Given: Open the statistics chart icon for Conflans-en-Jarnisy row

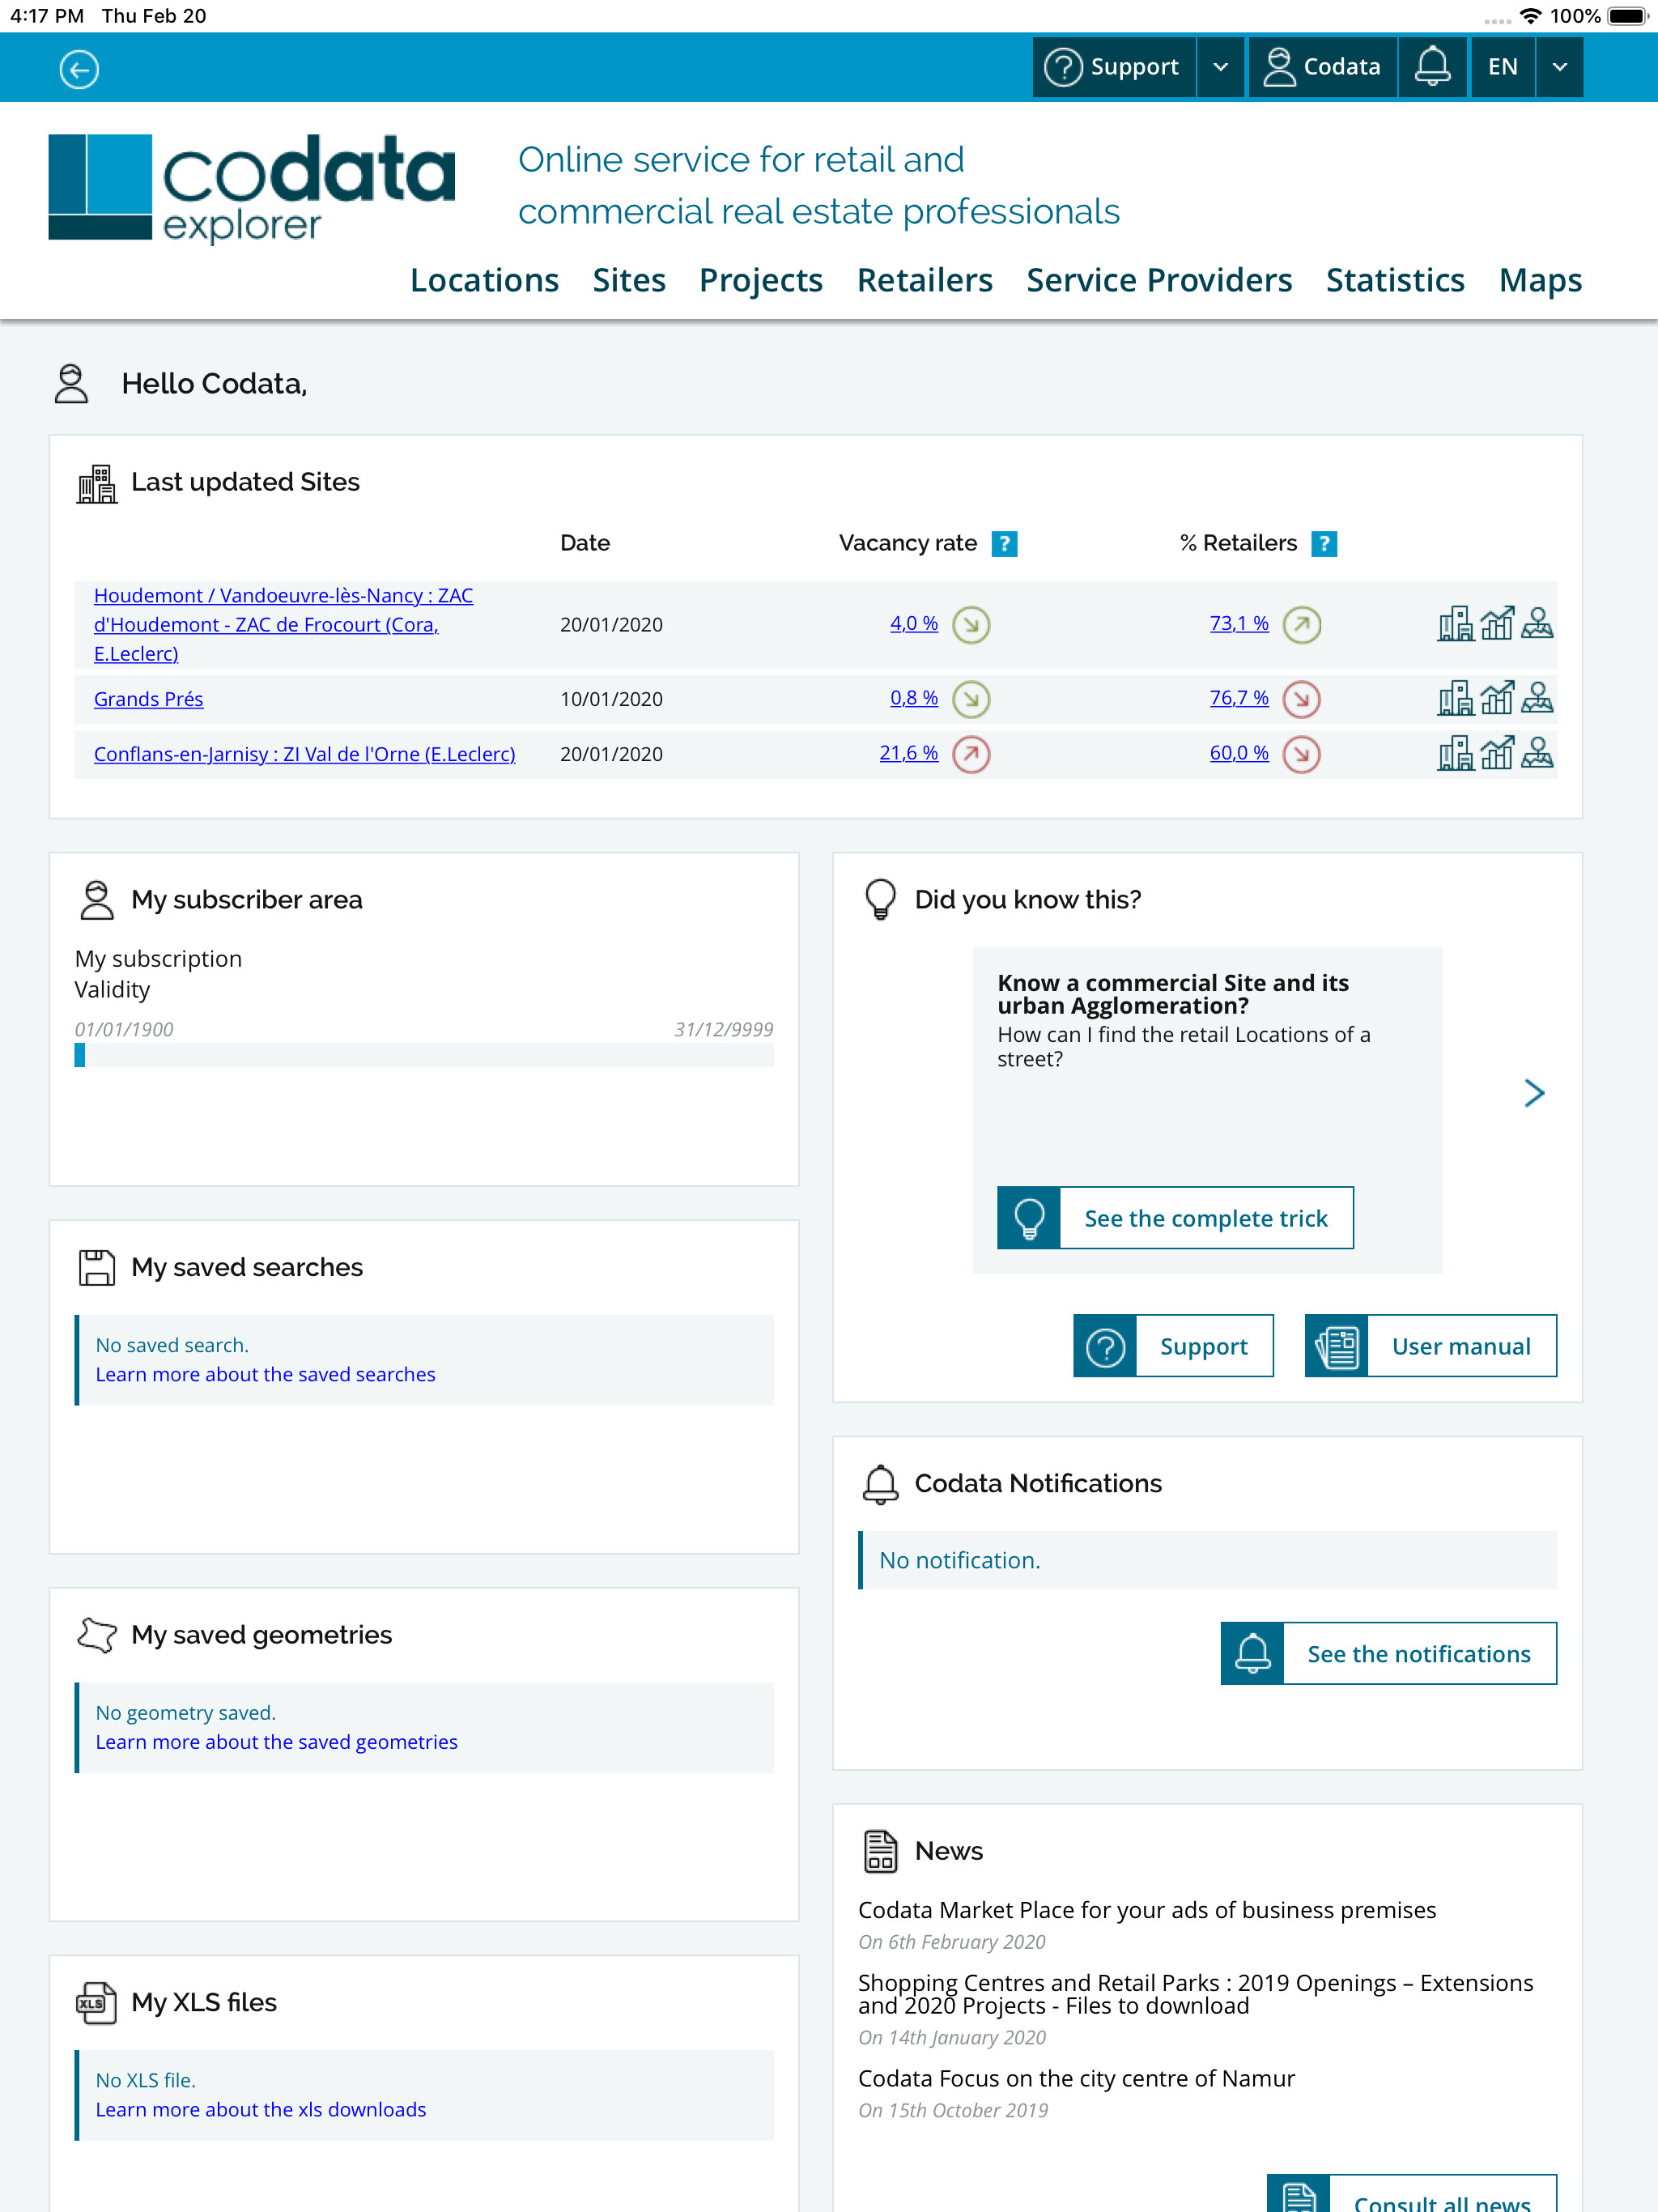Looking at the screenshot, I should click(x=1497, y=752).
